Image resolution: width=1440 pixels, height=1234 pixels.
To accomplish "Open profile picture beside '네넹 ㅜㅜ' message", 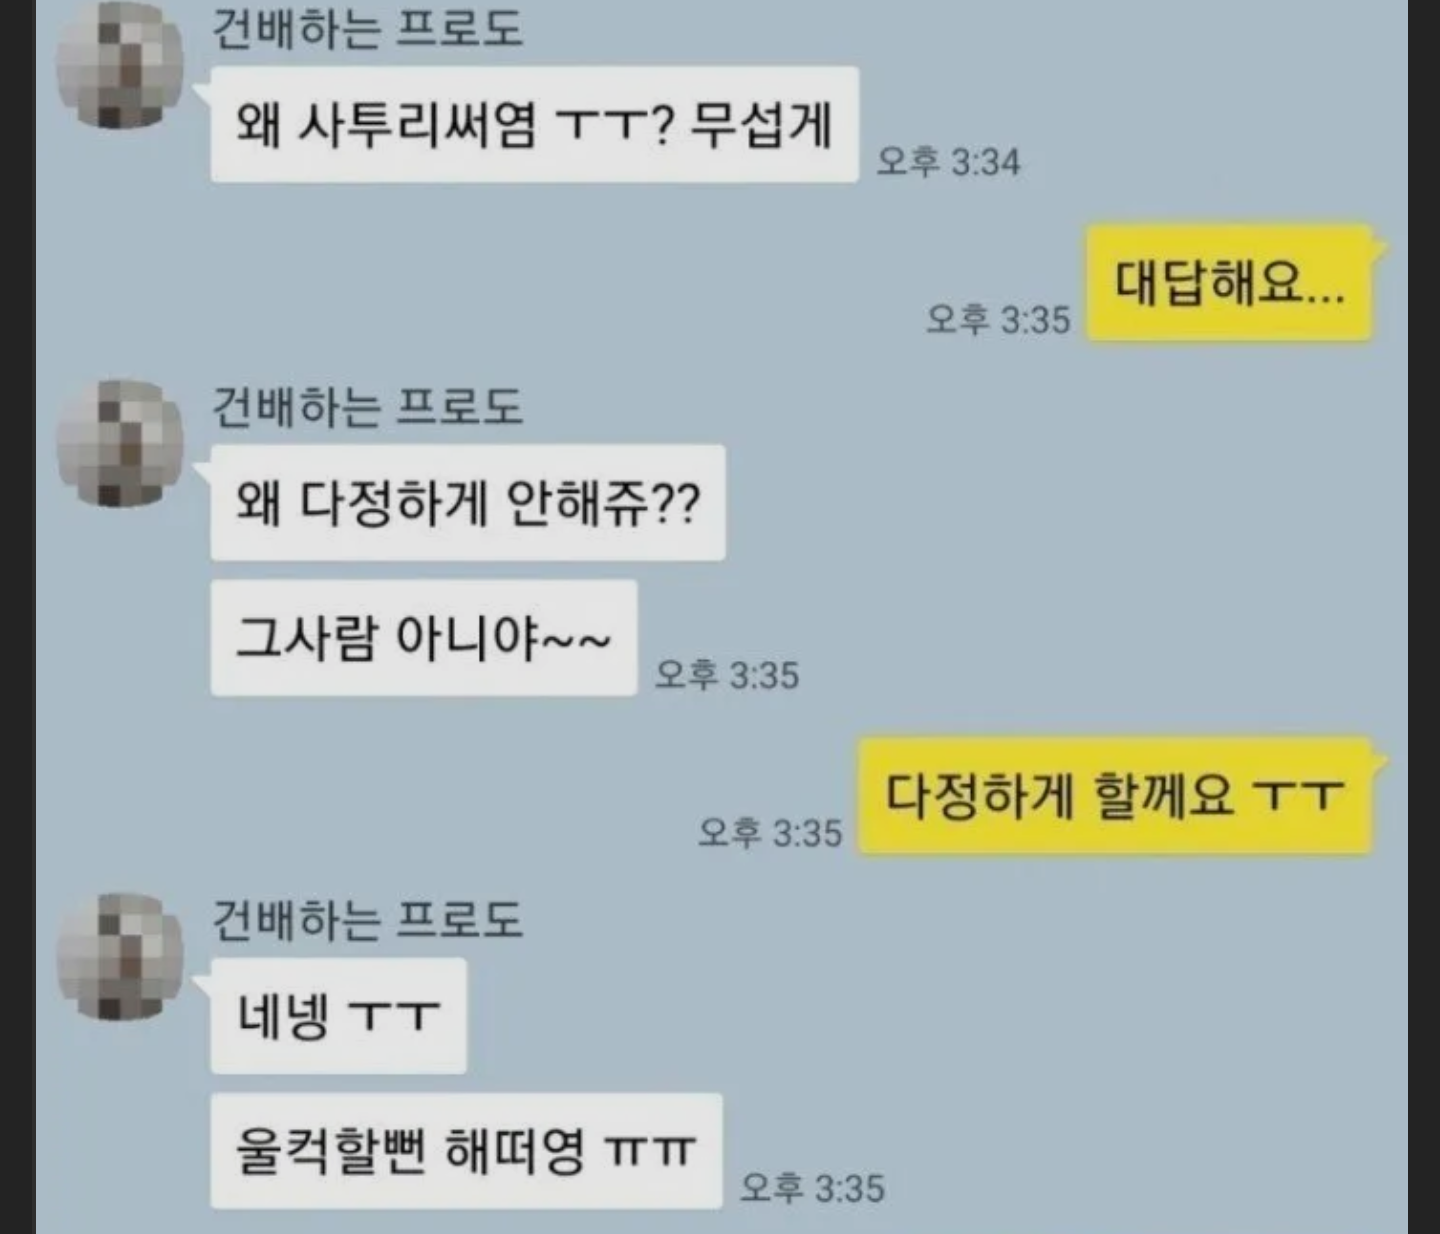I will tap(120, 956).
